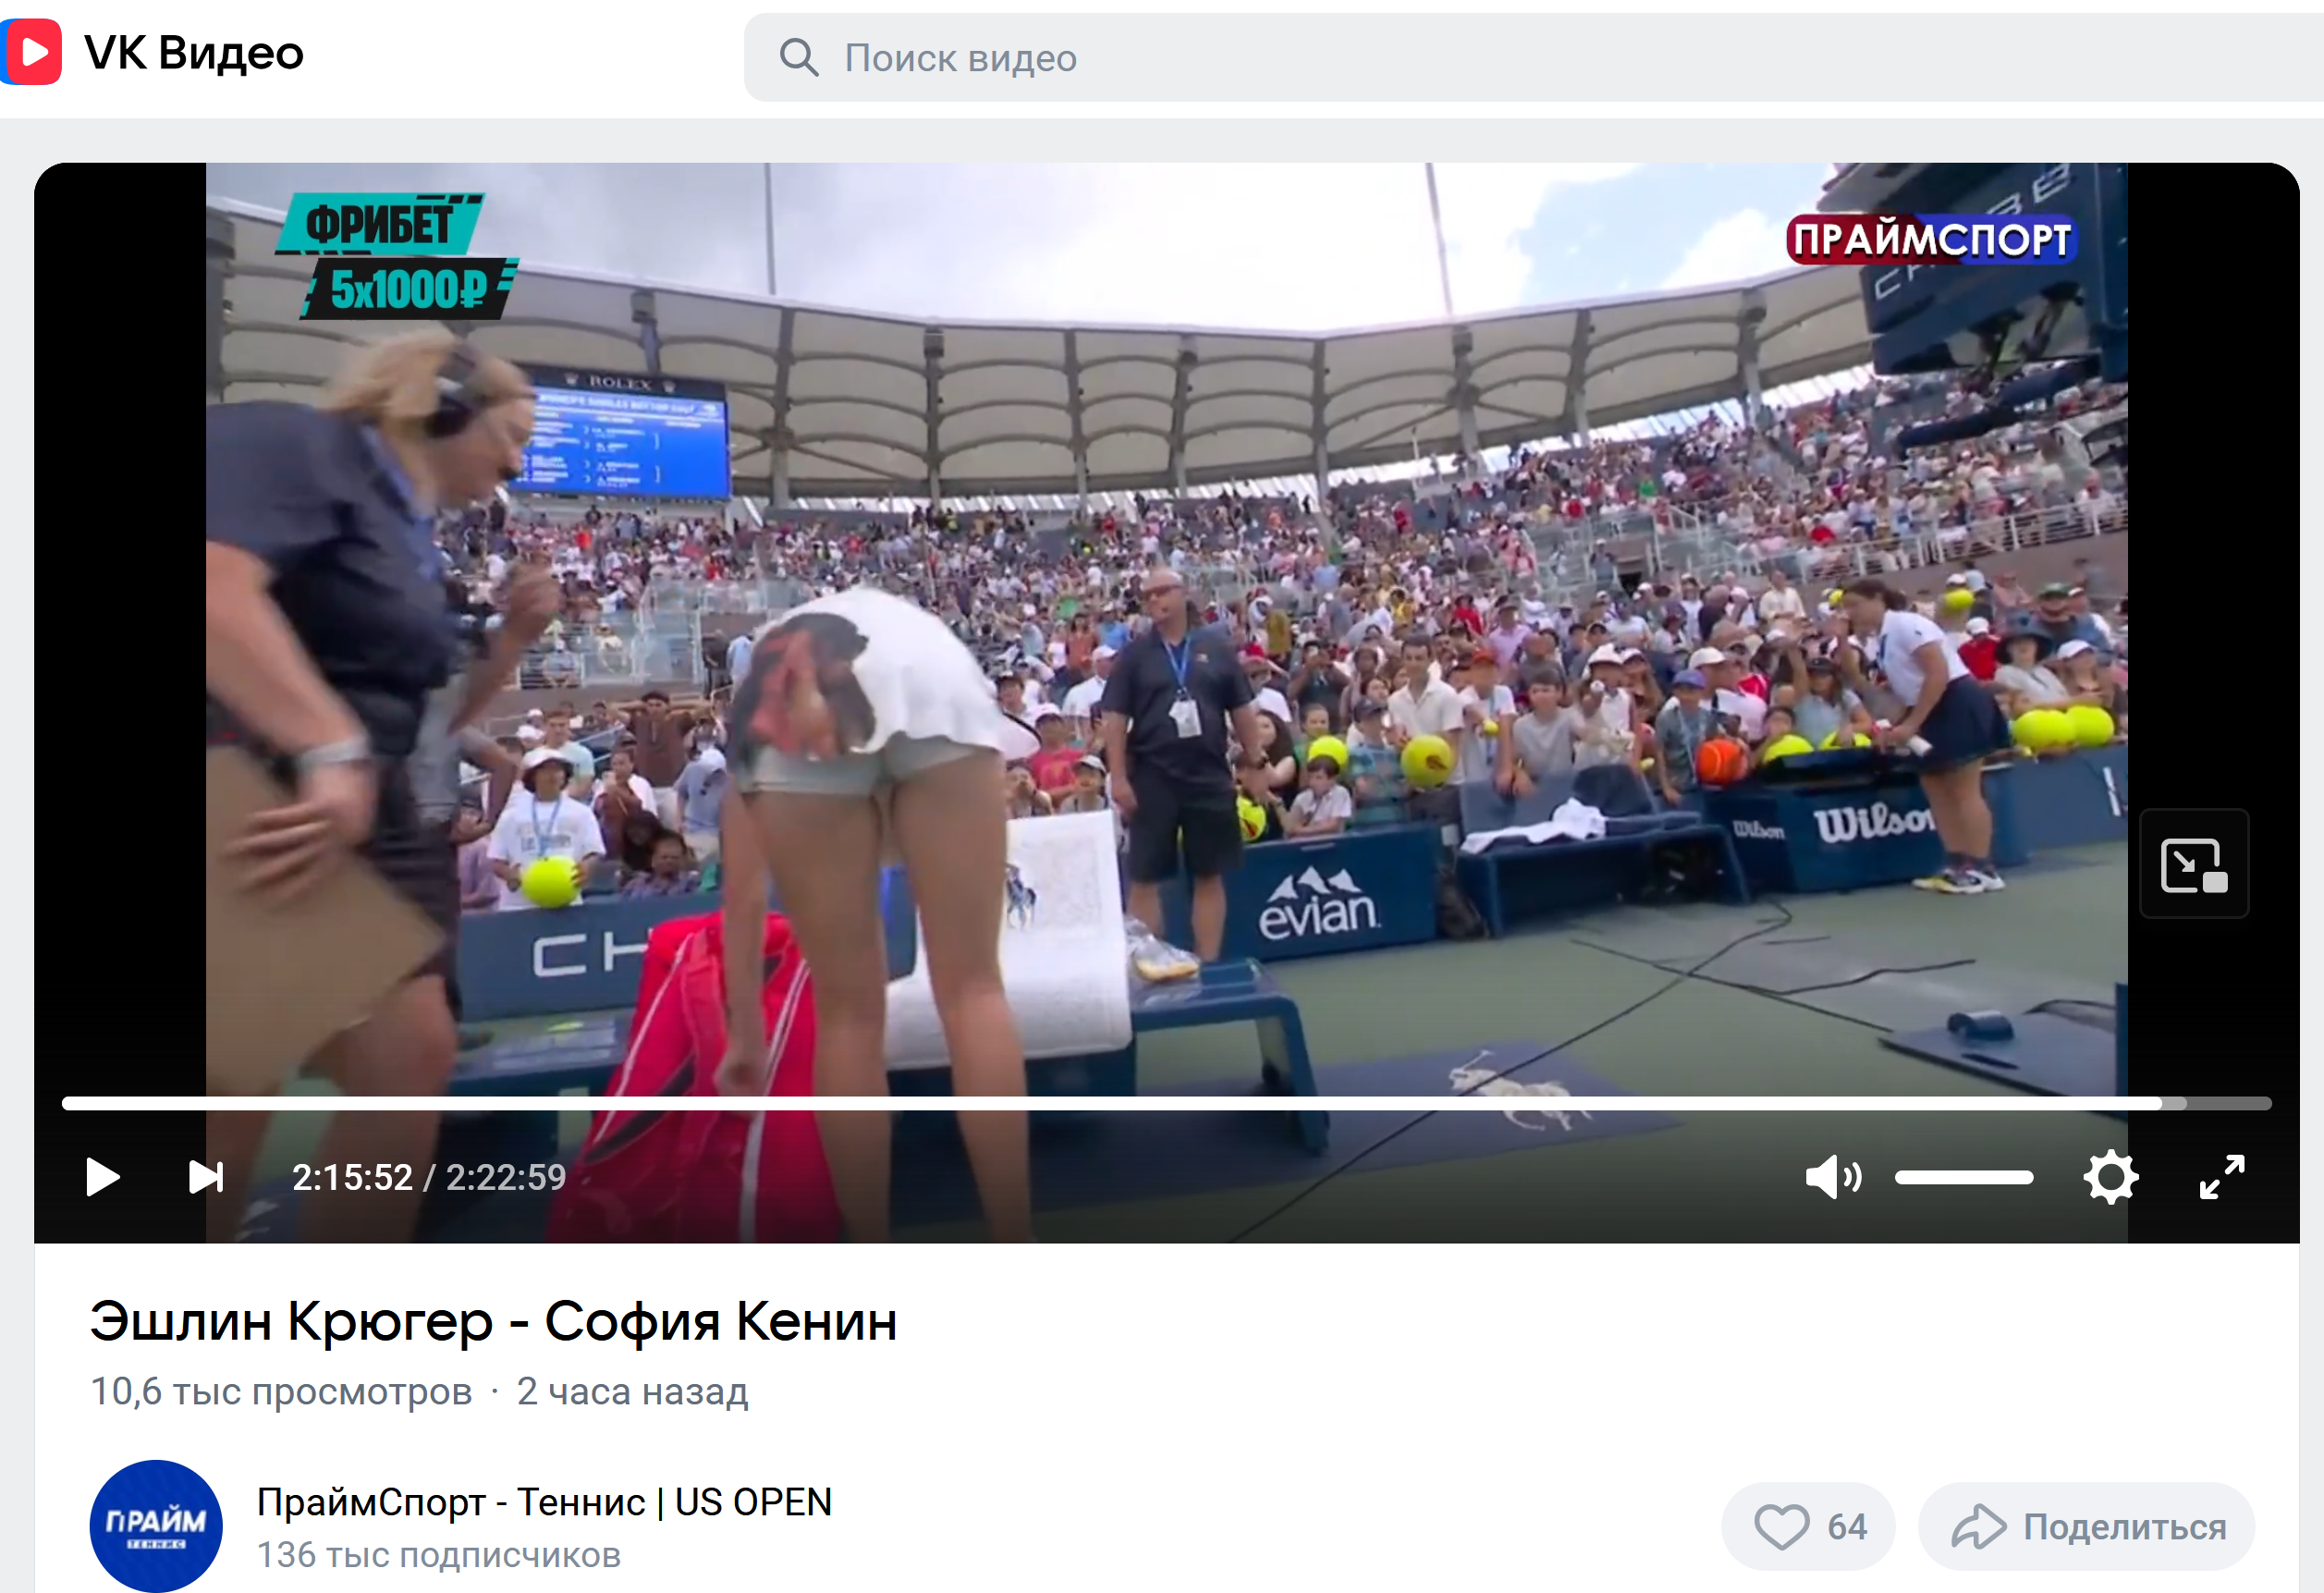The image size is (2324, 1593).
Task: Adjust the volume slider
Action: [1963, 1177]
